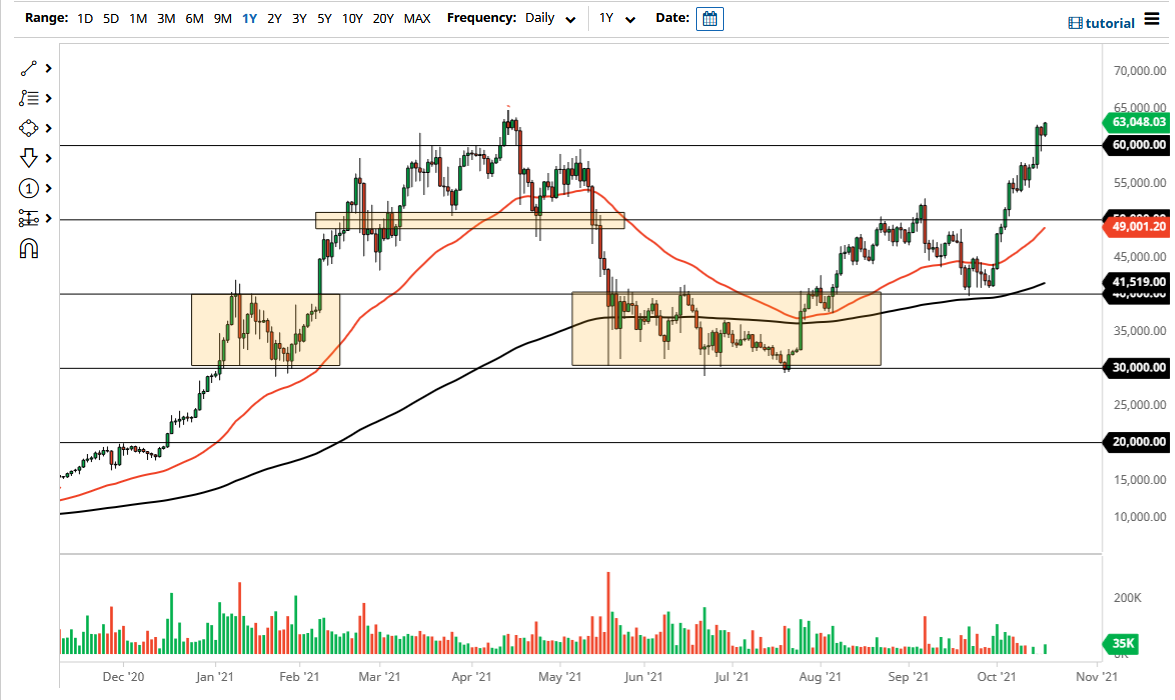
Task: Select the 6M range tab
Action: click(x=194, y=18)
